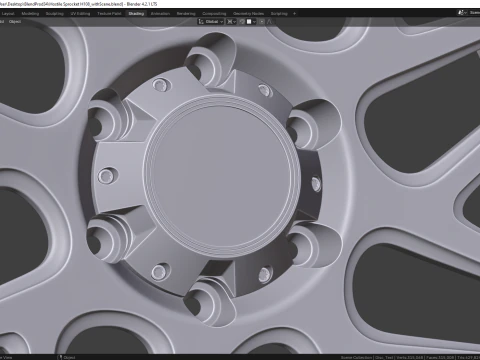
Task: Switch to the Texture Paint workspace
Action: point(109,14)
